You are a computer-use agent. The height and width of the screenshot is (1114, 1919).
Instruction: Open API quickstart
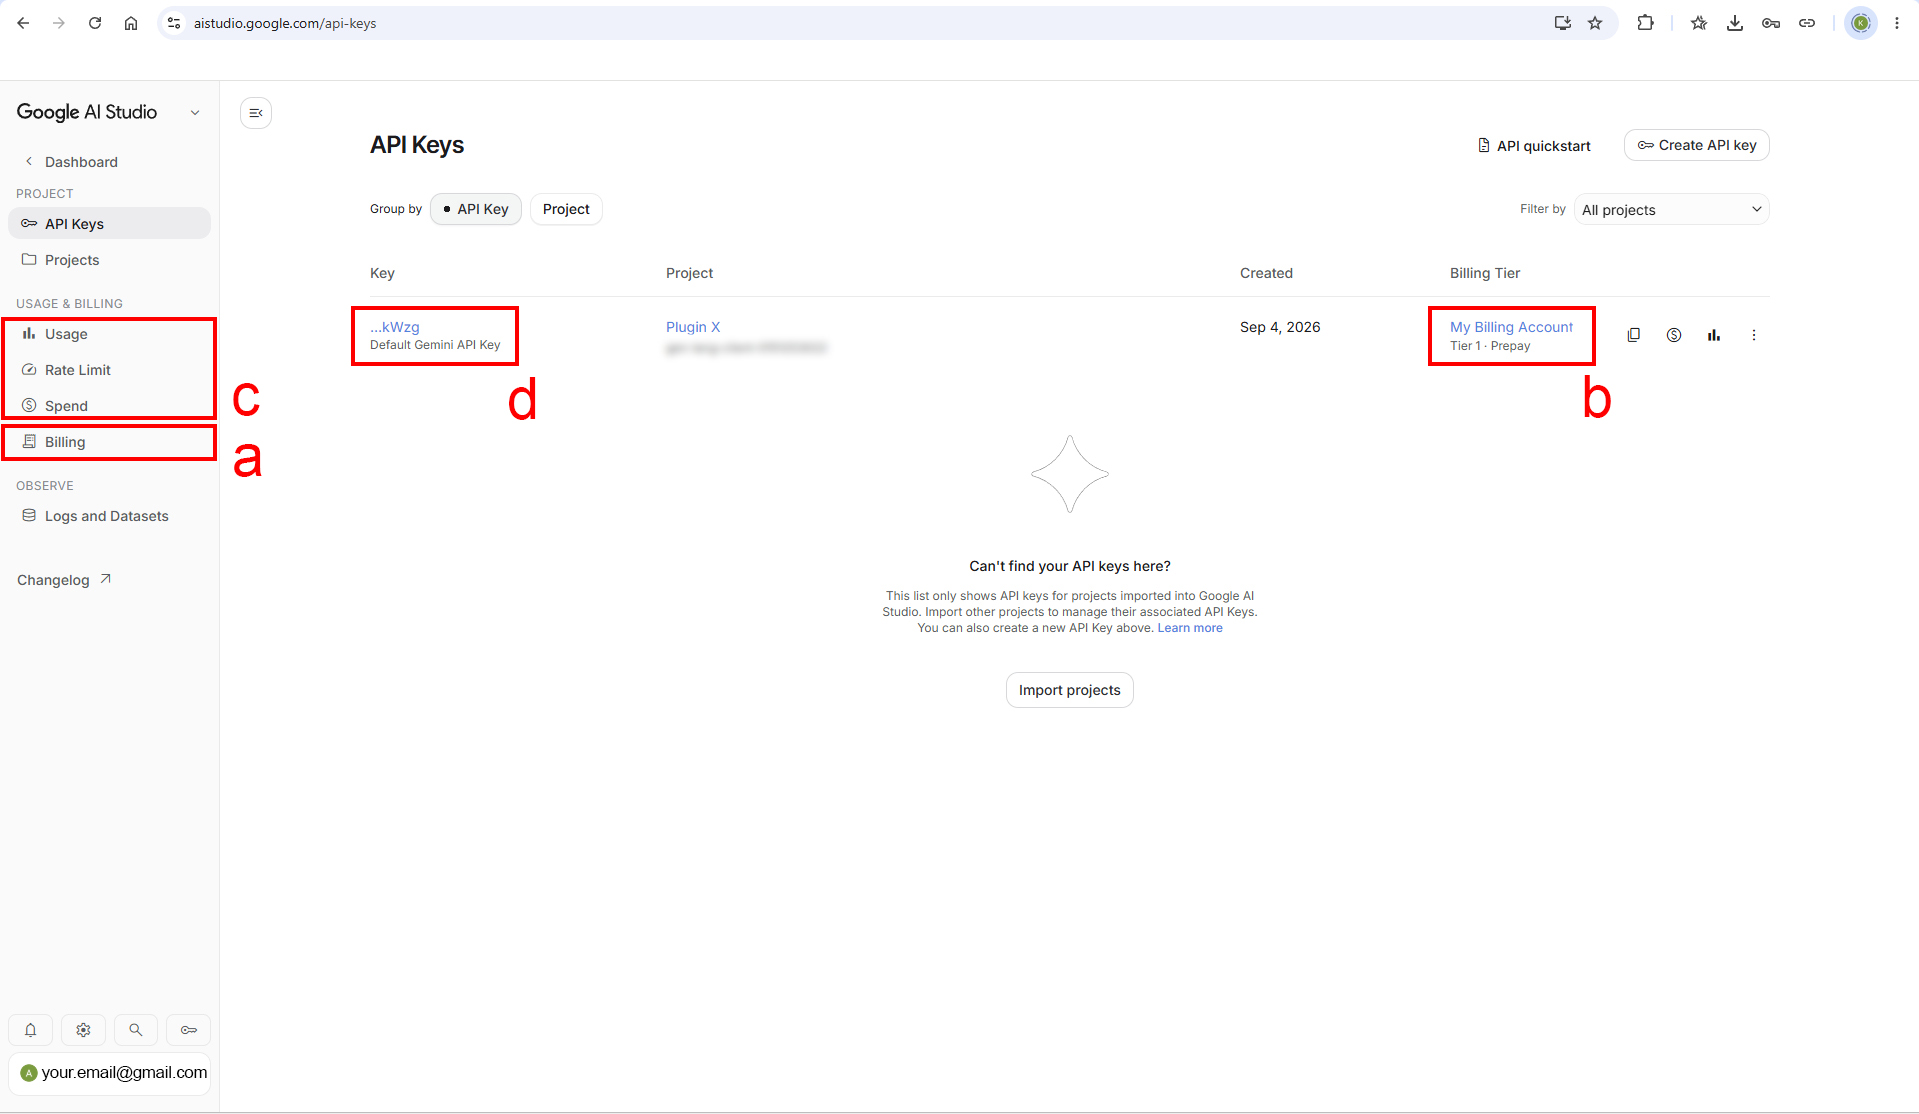tap(1534, 146)
